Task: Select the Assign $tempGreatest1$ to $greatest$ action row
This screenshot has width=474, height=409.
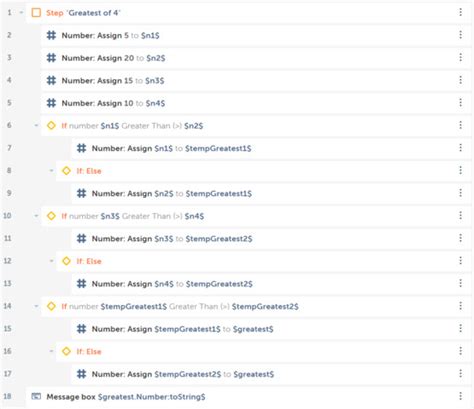Action: click(271, 329)
